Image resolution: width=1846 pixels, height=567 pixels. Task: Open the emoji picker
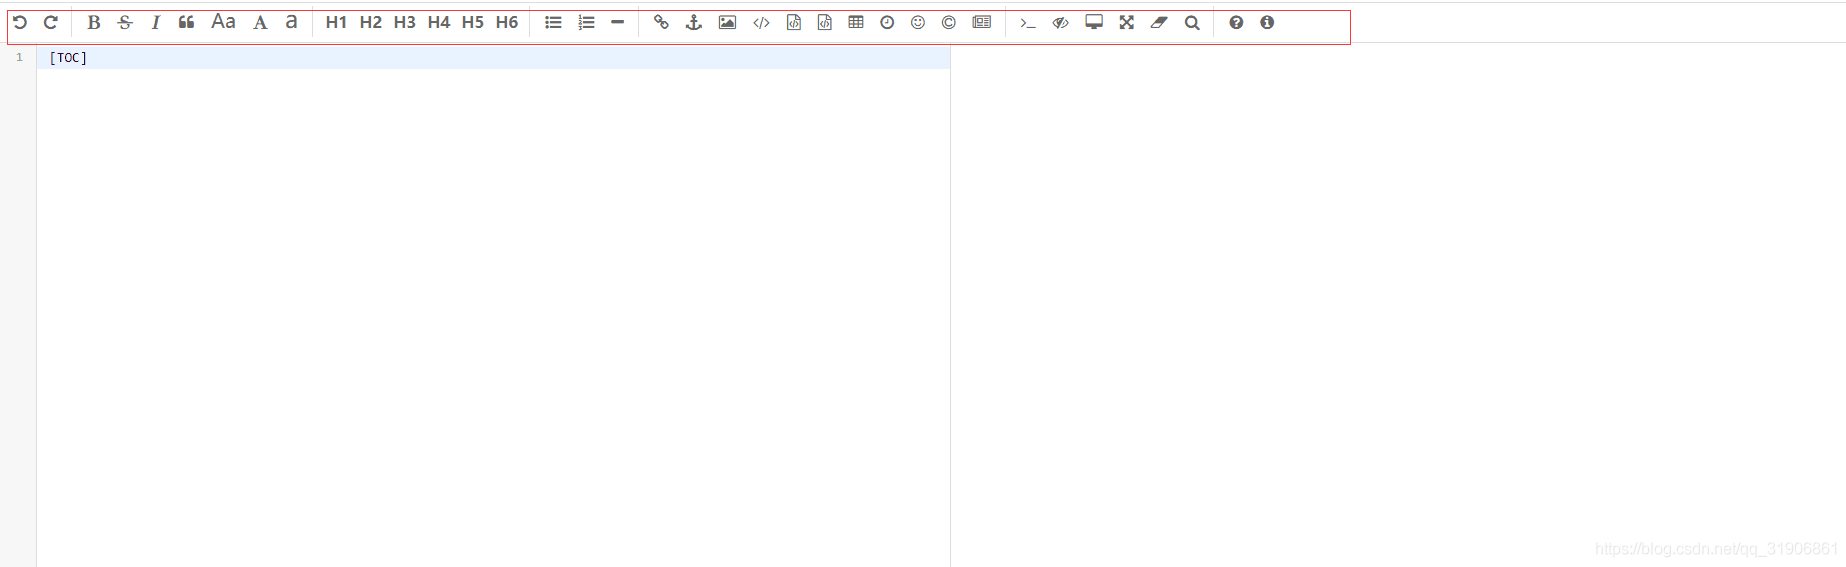click(918, 22)
